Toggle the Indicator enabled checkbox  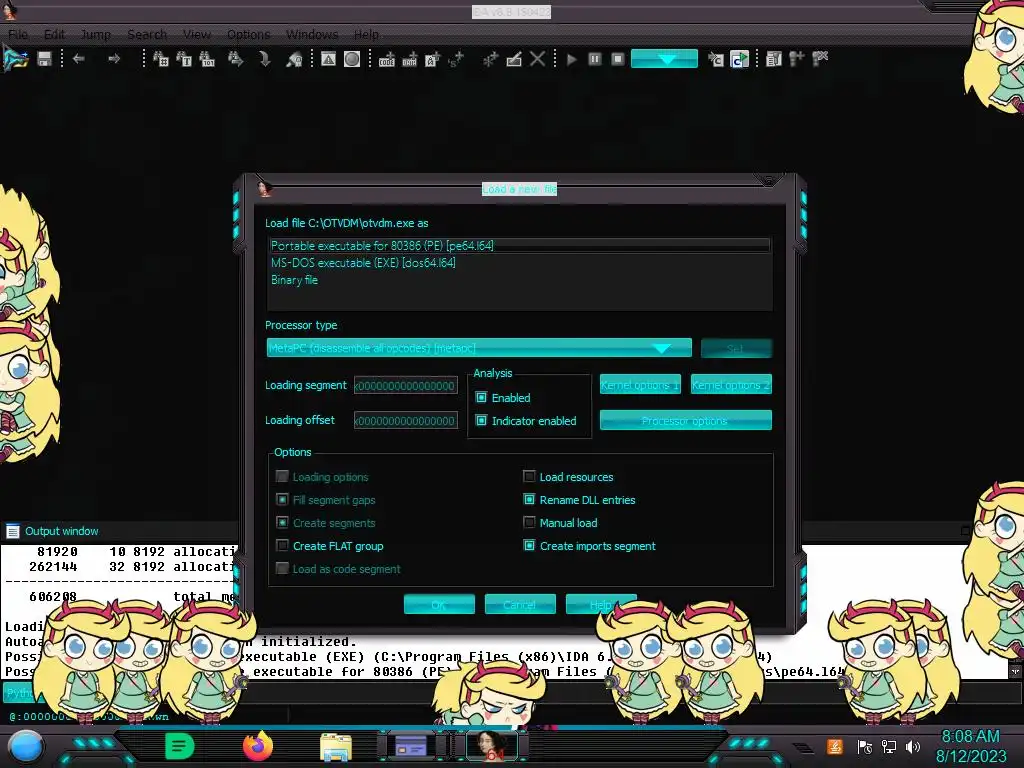(x=481, y=421)
